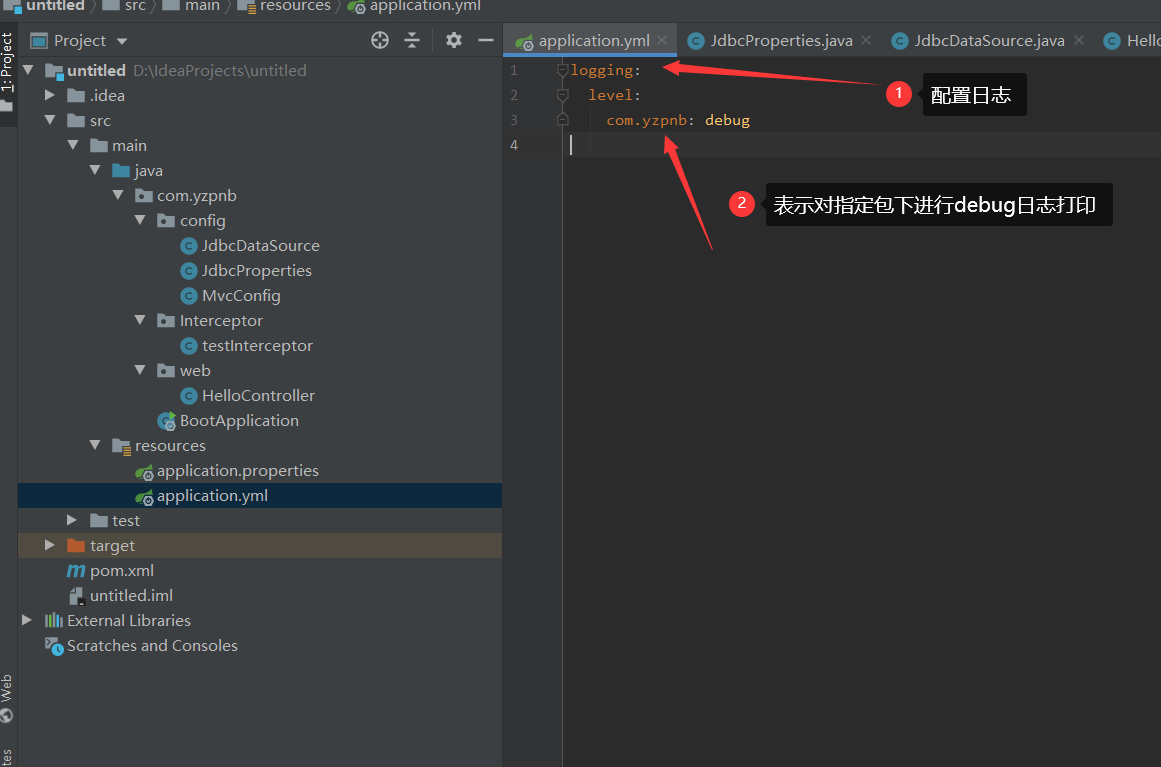1161x767 pixels.
Task: Open Project panel settings gear
Action: (454, 41)
